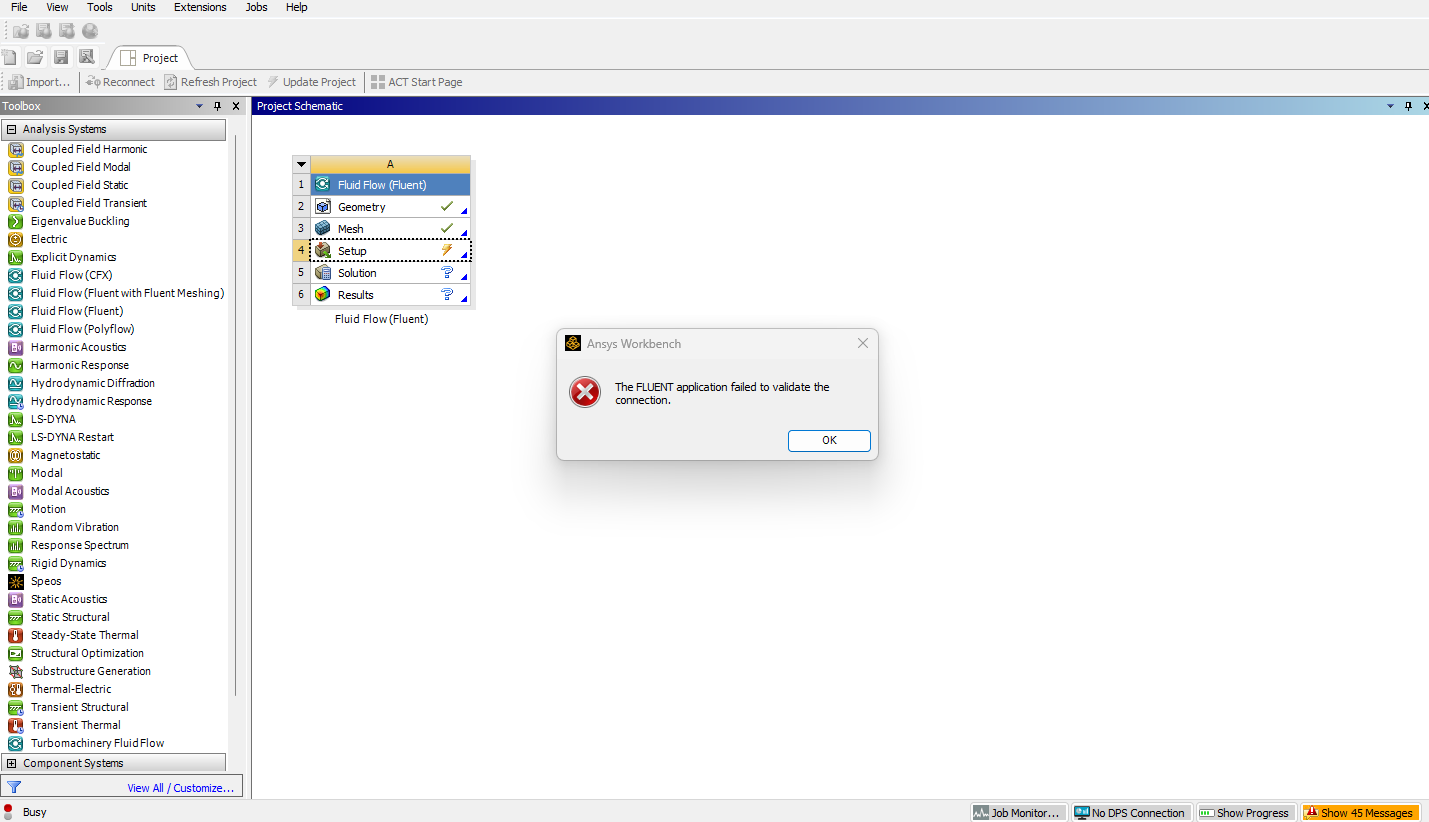The width and height of the screenshot is (1429, 822).
Task: Open Project Schematic panel dropdown arrow
Action: (x=1390, y=106)
